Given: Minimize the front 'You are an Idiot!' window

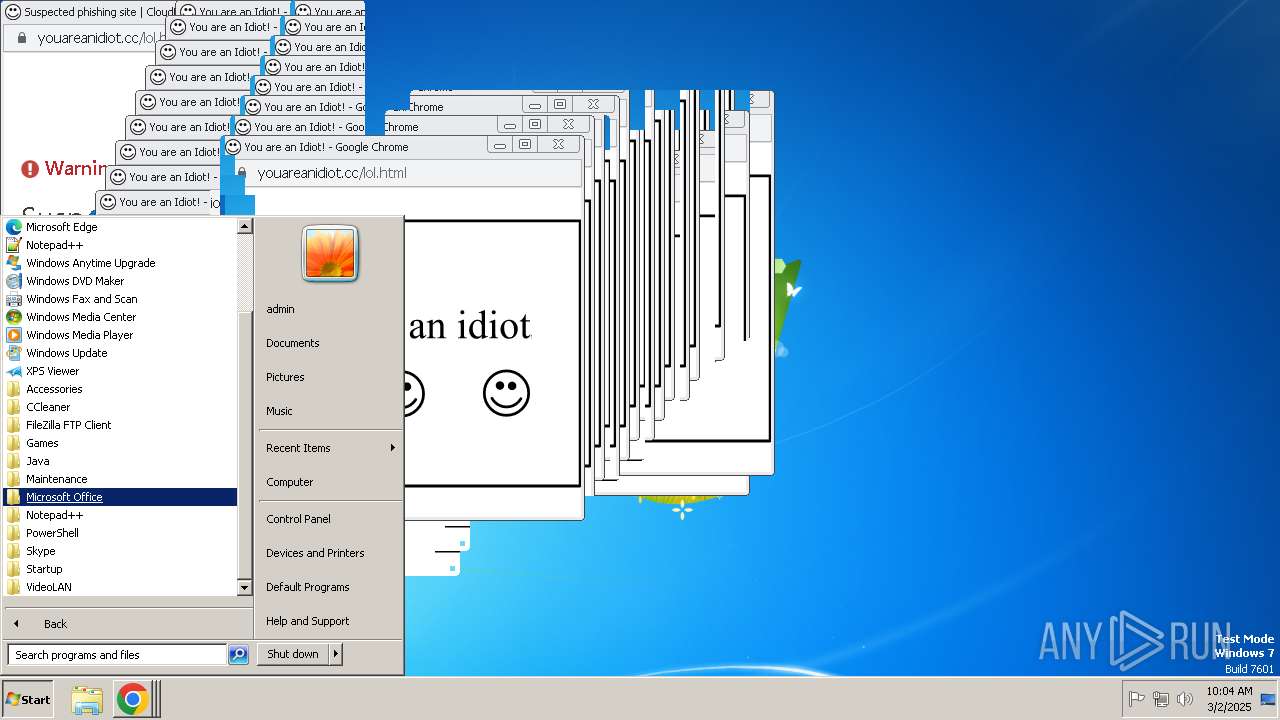Looking at the screenshot, I should coord(500,145).
